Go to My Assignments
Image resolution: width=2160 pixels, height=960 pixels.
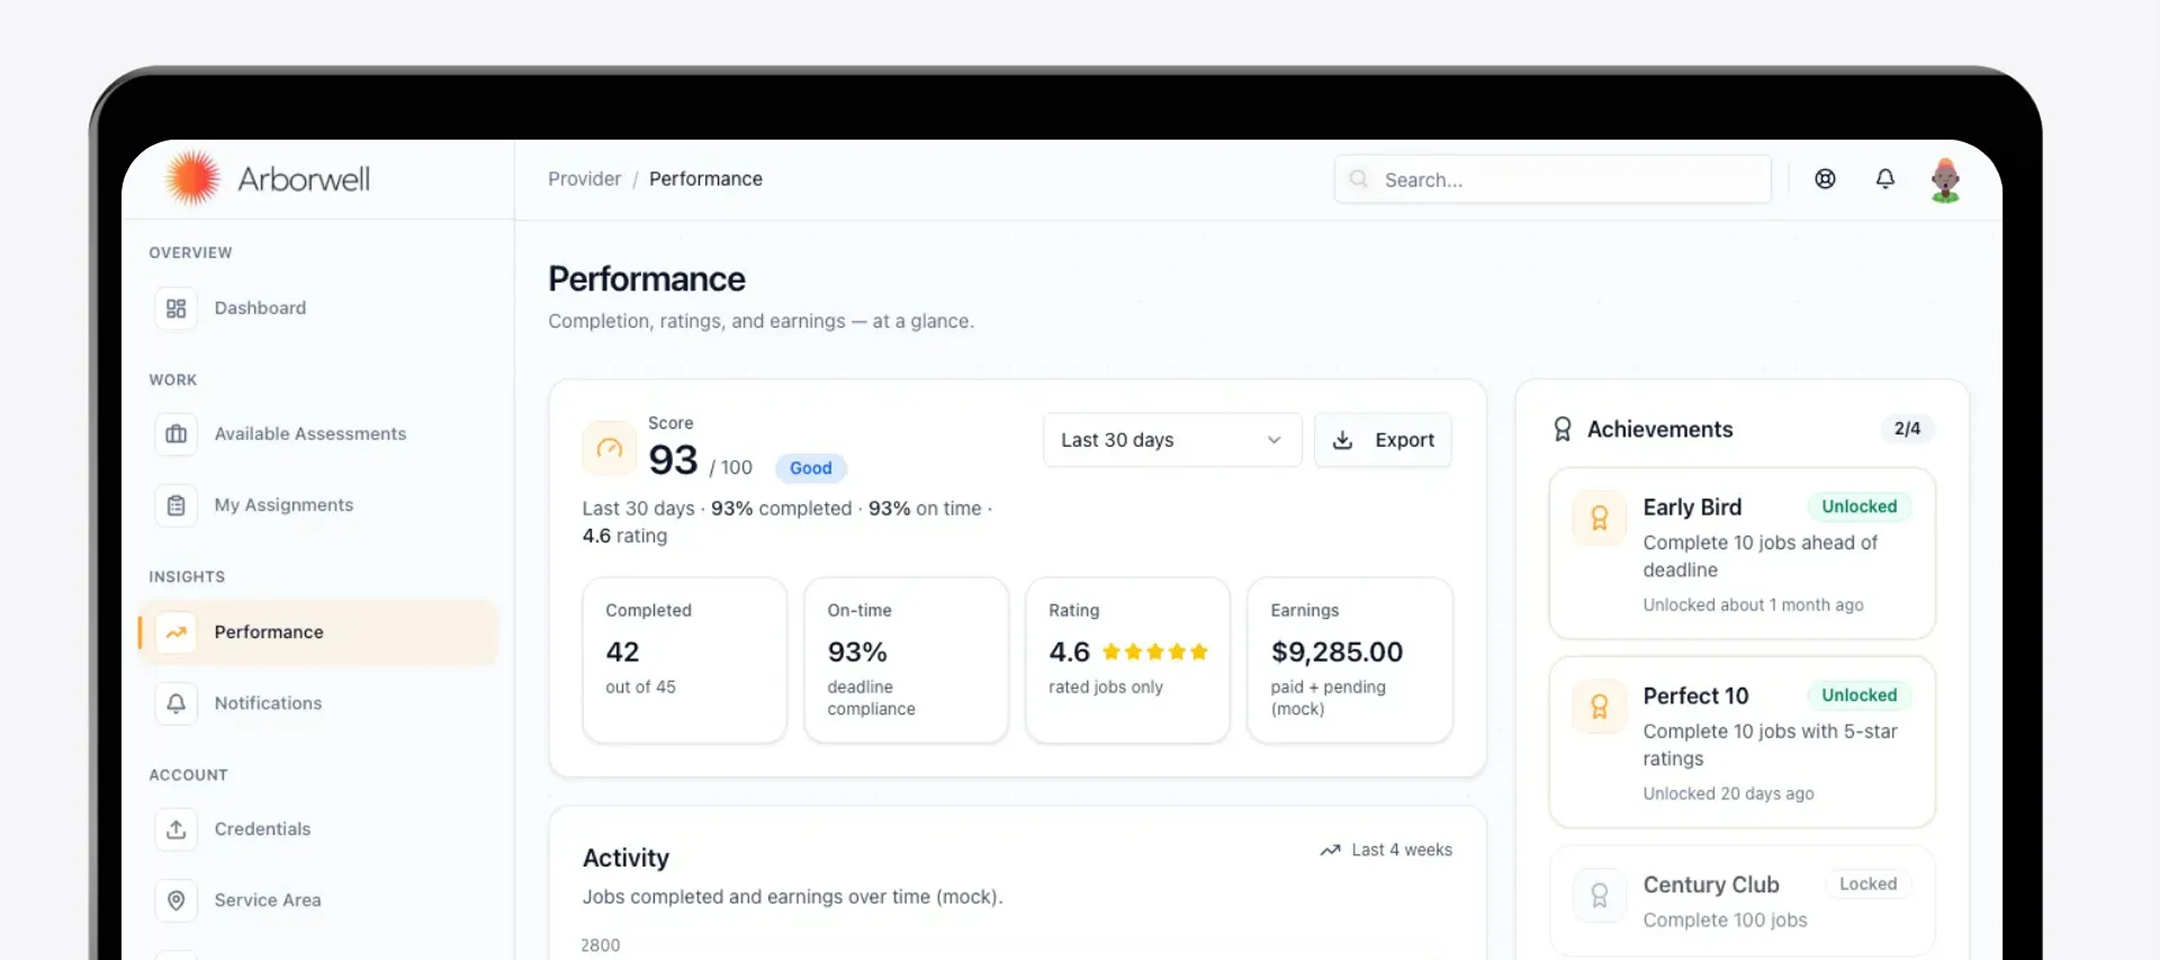coord(318,505)
